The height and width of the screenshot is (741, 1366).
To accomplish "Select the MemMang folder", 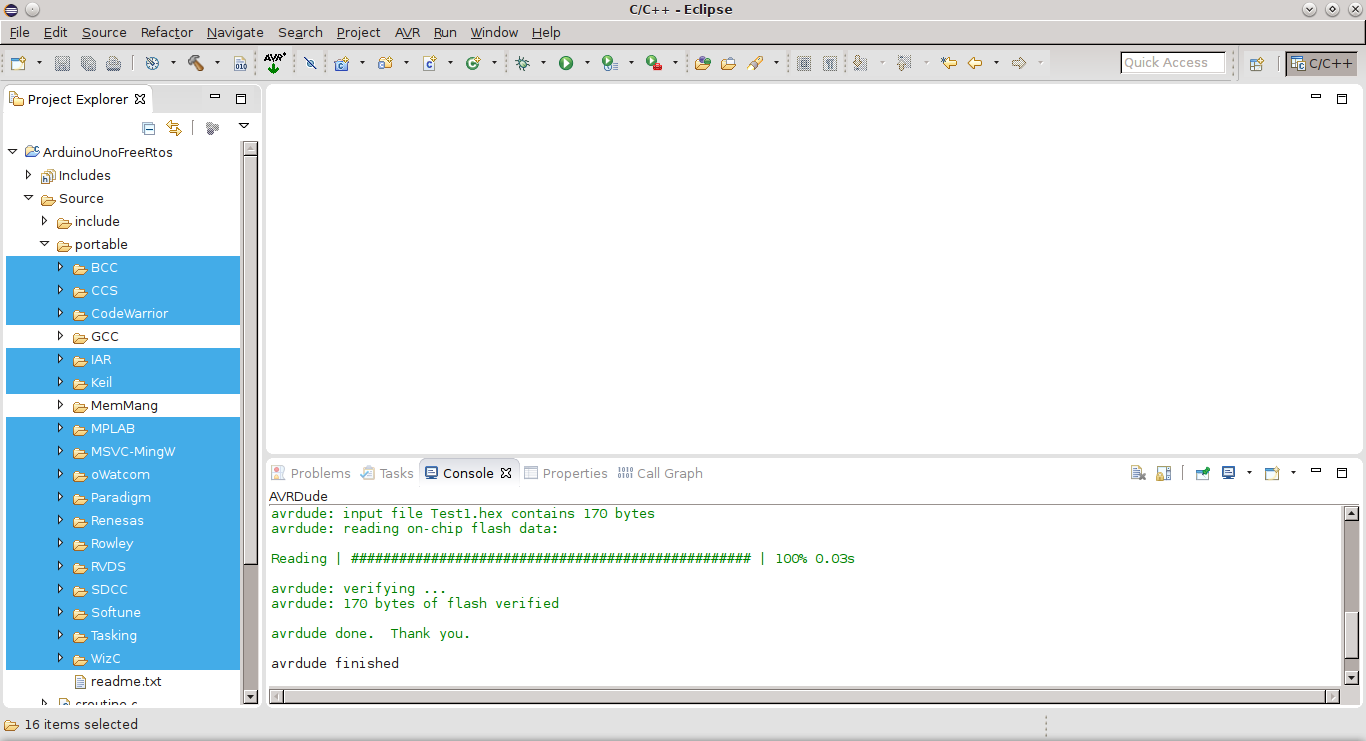I will click(x=122, y=405).
